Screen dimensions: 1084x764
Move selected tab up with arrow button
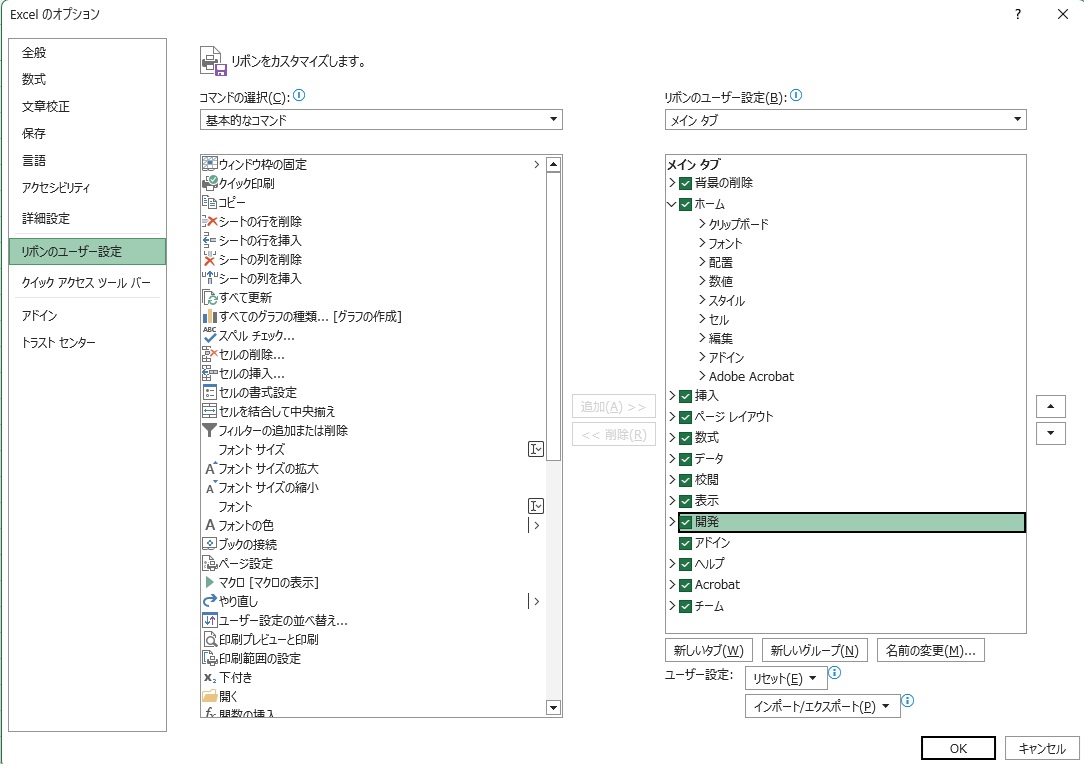click(1051, 406)
